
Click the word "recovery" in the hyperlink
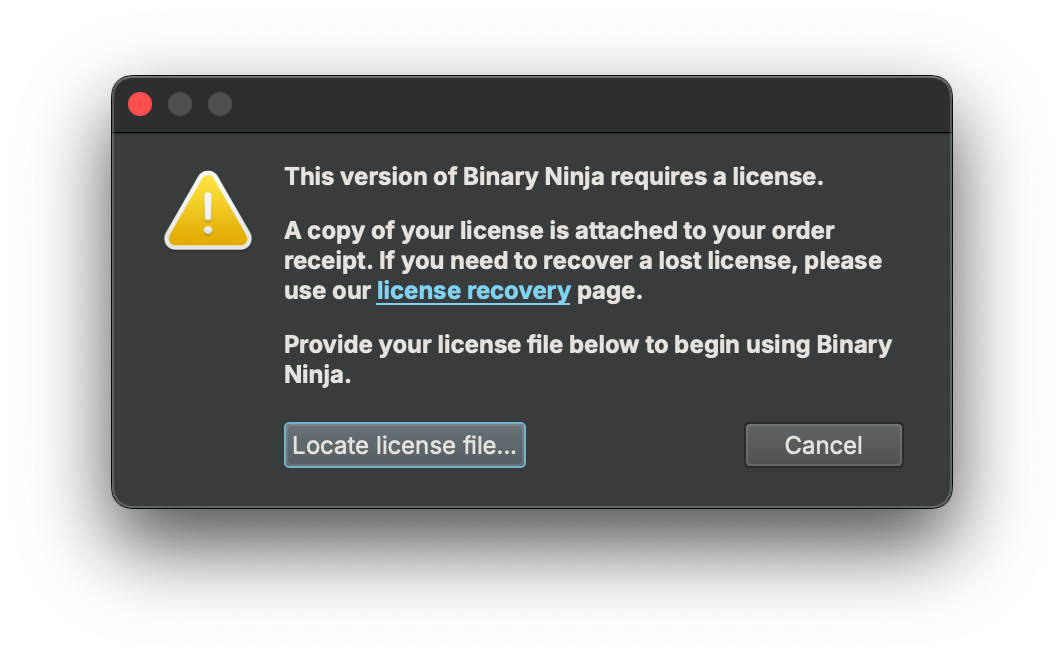point(519,291)
